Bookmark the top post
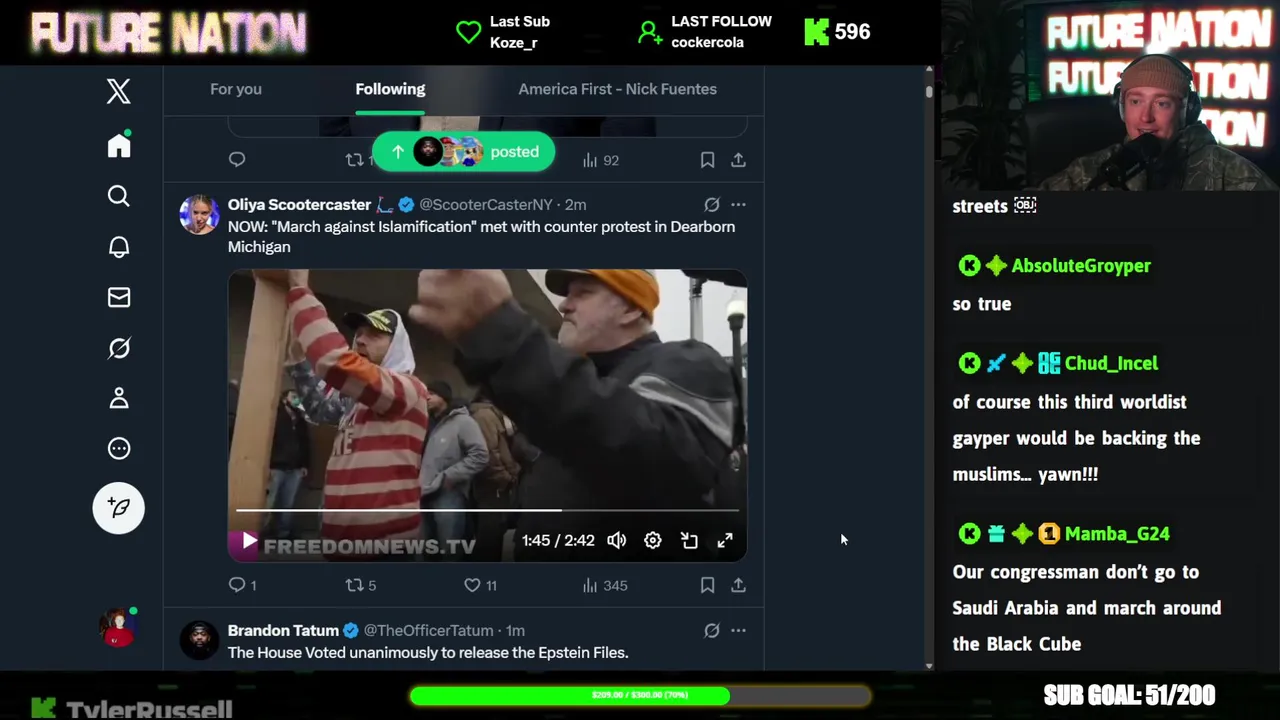This screenshot has height=720, width=1280. click(x=707, y=160)
